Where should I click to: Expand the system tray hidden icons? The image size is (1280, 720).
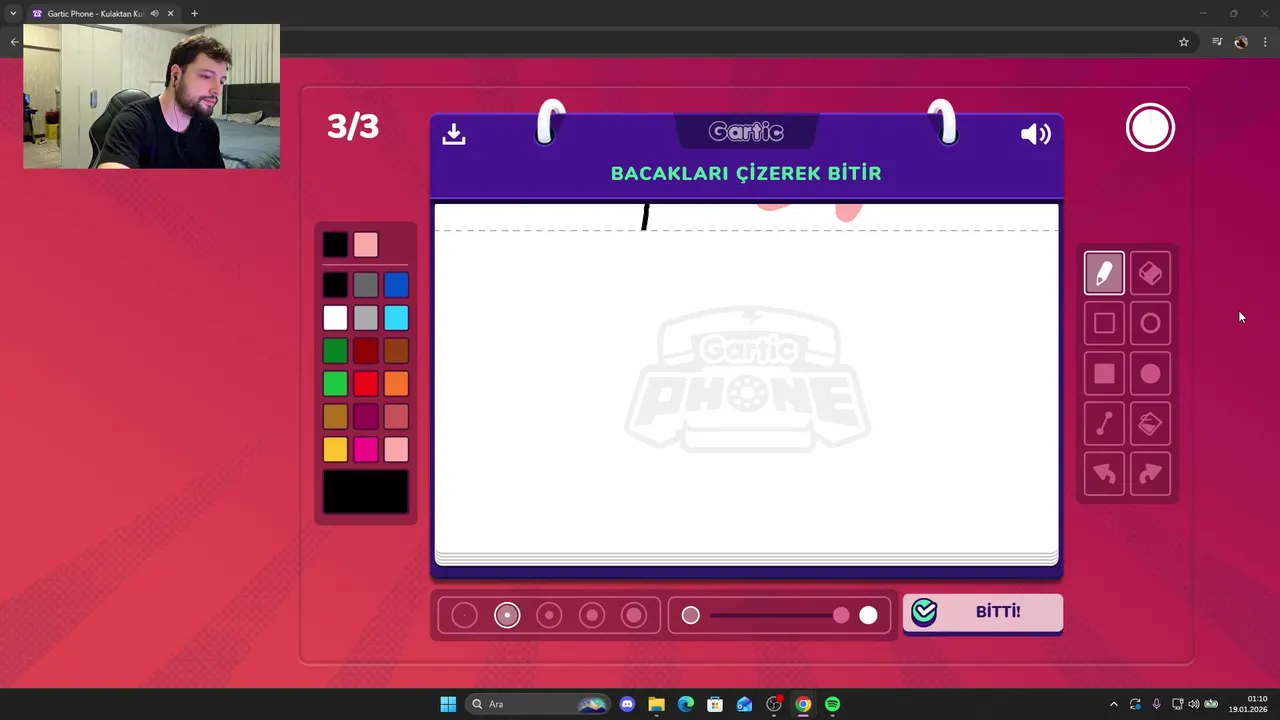(x=1113, y=704)
